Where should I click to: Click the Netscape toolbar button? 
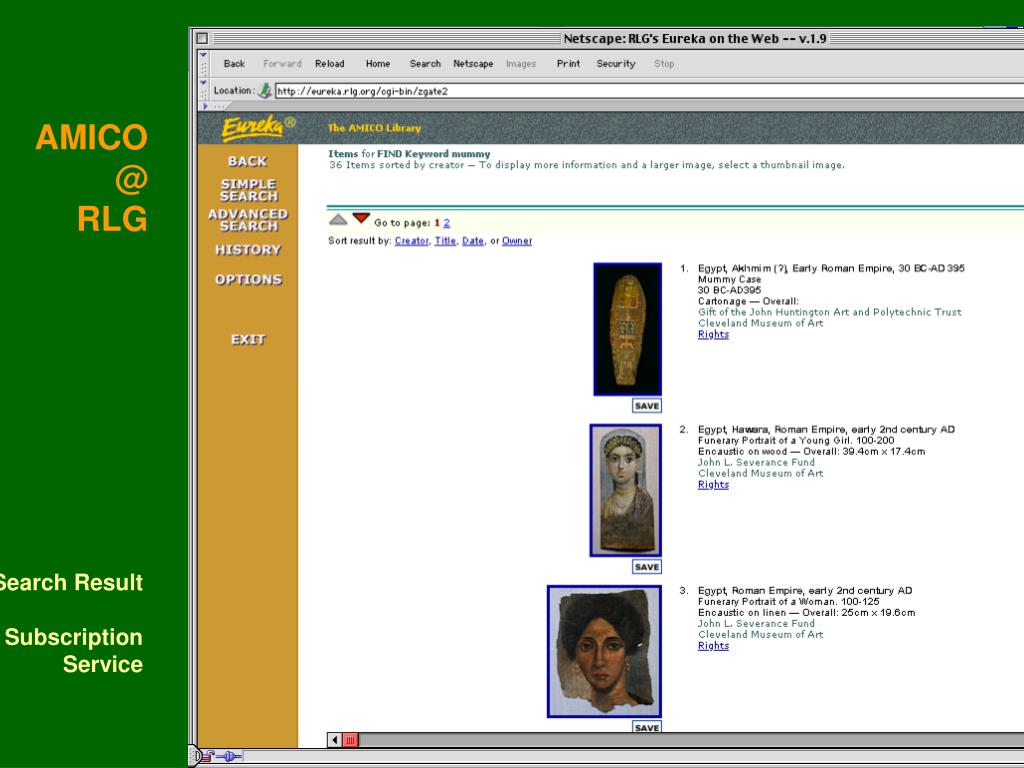point(473,63)
